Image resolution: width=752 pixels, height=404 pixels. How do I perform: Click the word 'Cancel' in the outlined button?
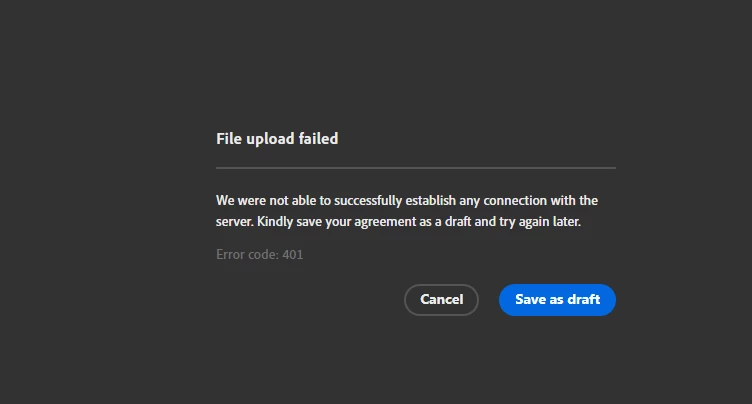[442, 299]
